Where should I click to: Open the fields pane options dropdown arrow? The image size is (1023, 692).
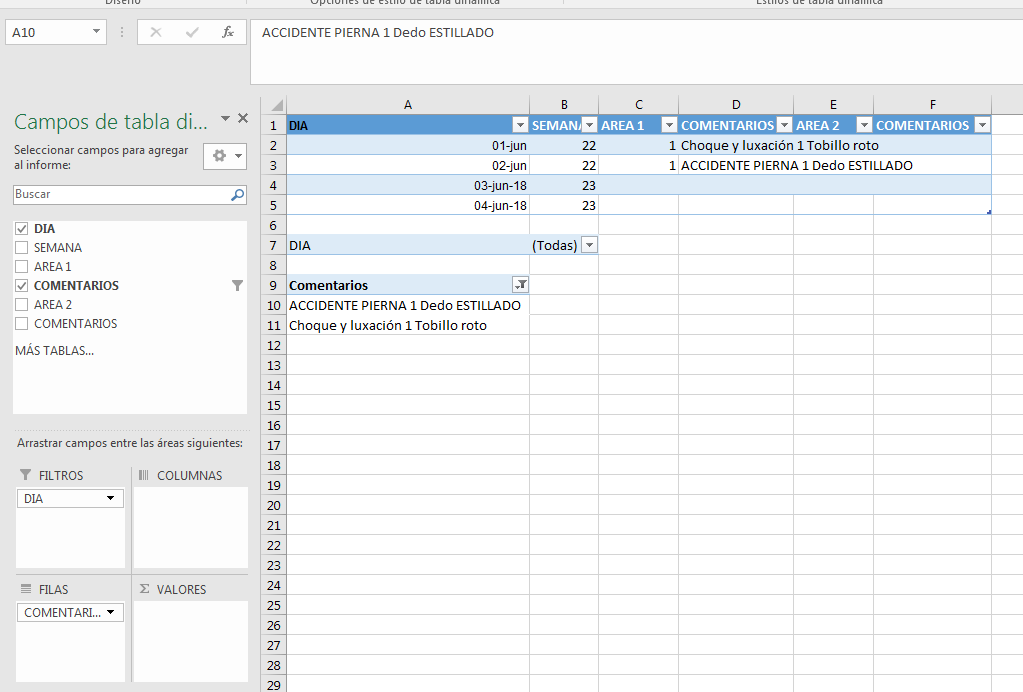pyautogui.click(x=225, y=118)
